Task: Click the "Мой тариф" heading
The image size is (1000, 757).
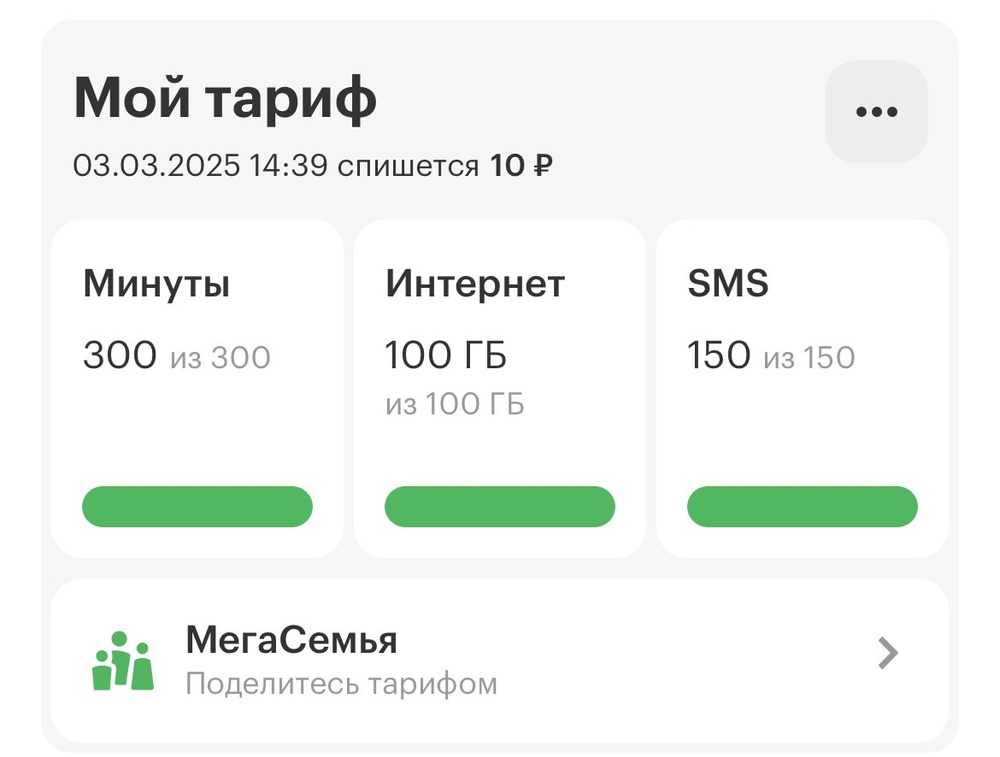Action: click(x=225, y=98)
